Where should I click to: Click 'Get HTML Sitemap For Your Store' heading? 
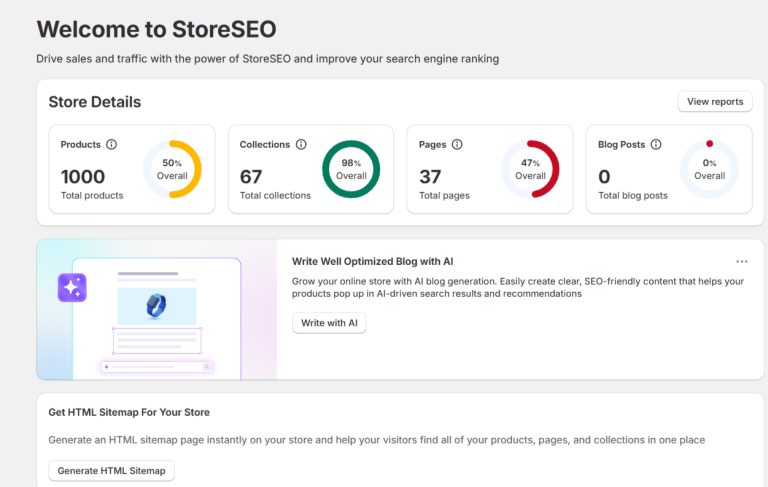[x=129, y=413]
